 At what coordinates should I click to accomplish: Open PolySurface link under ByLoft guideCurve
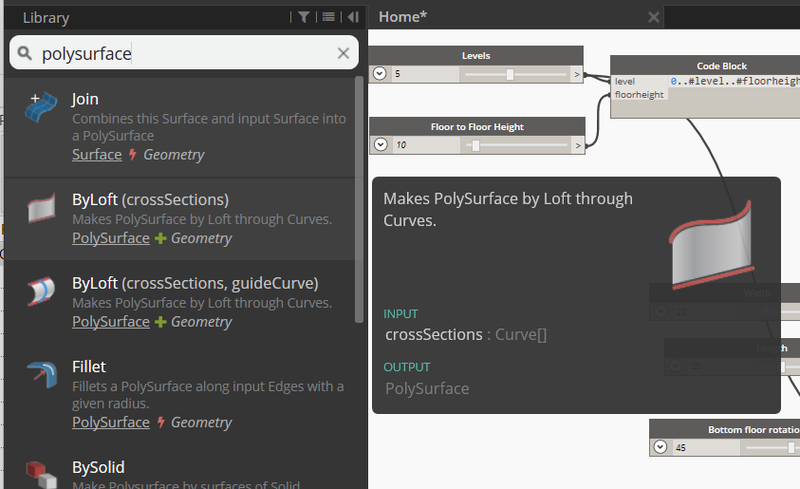click(111, 322)
